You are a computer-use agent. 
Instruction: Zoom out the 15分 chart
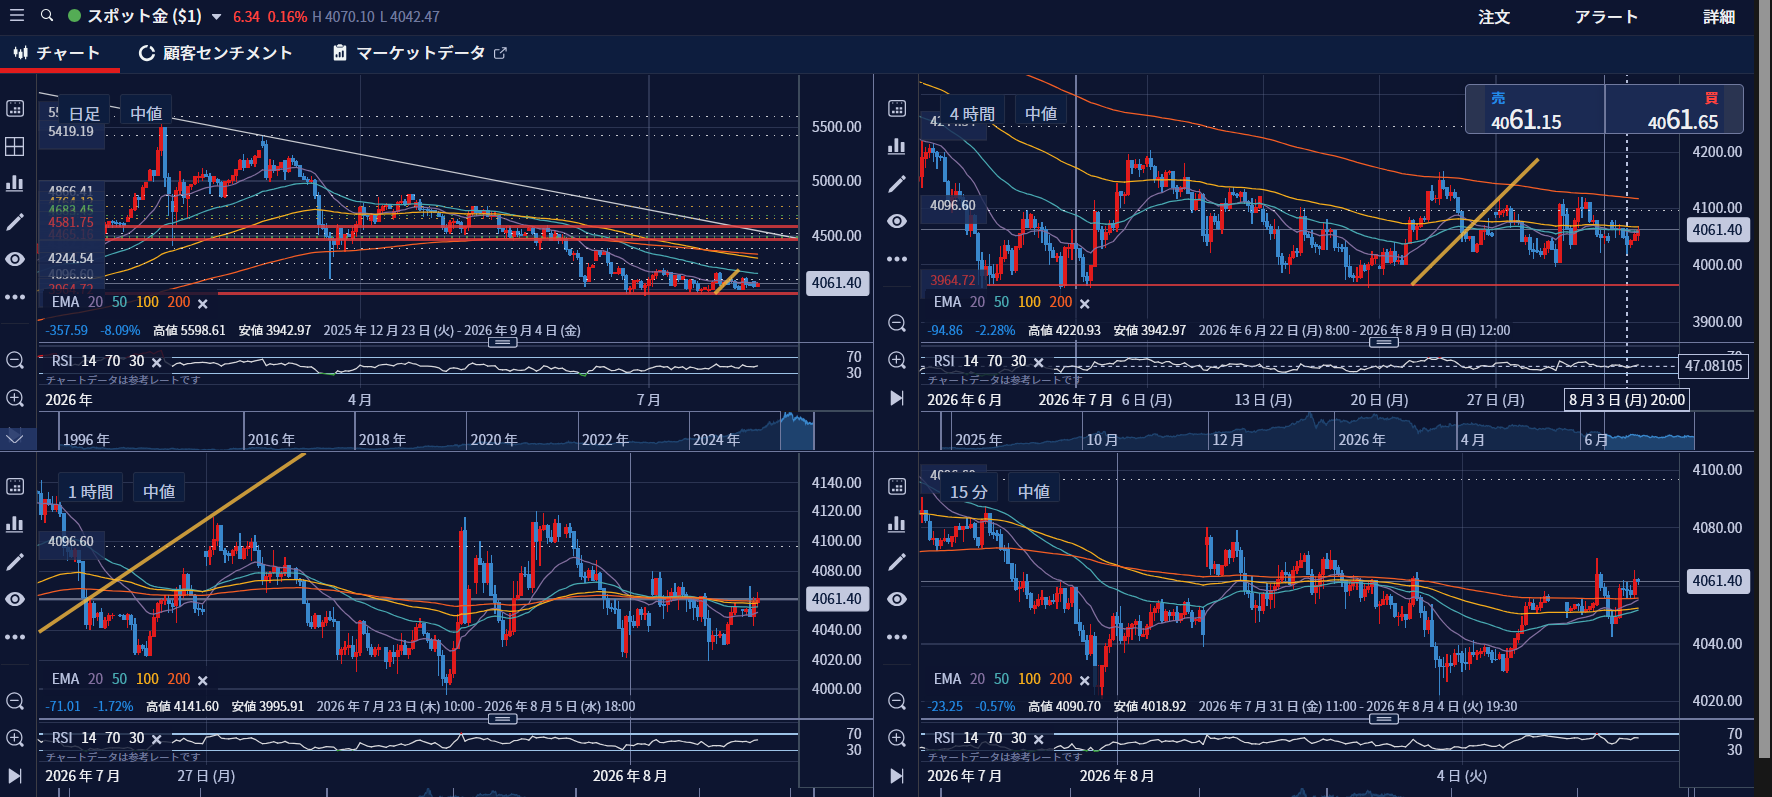(897, 701)
